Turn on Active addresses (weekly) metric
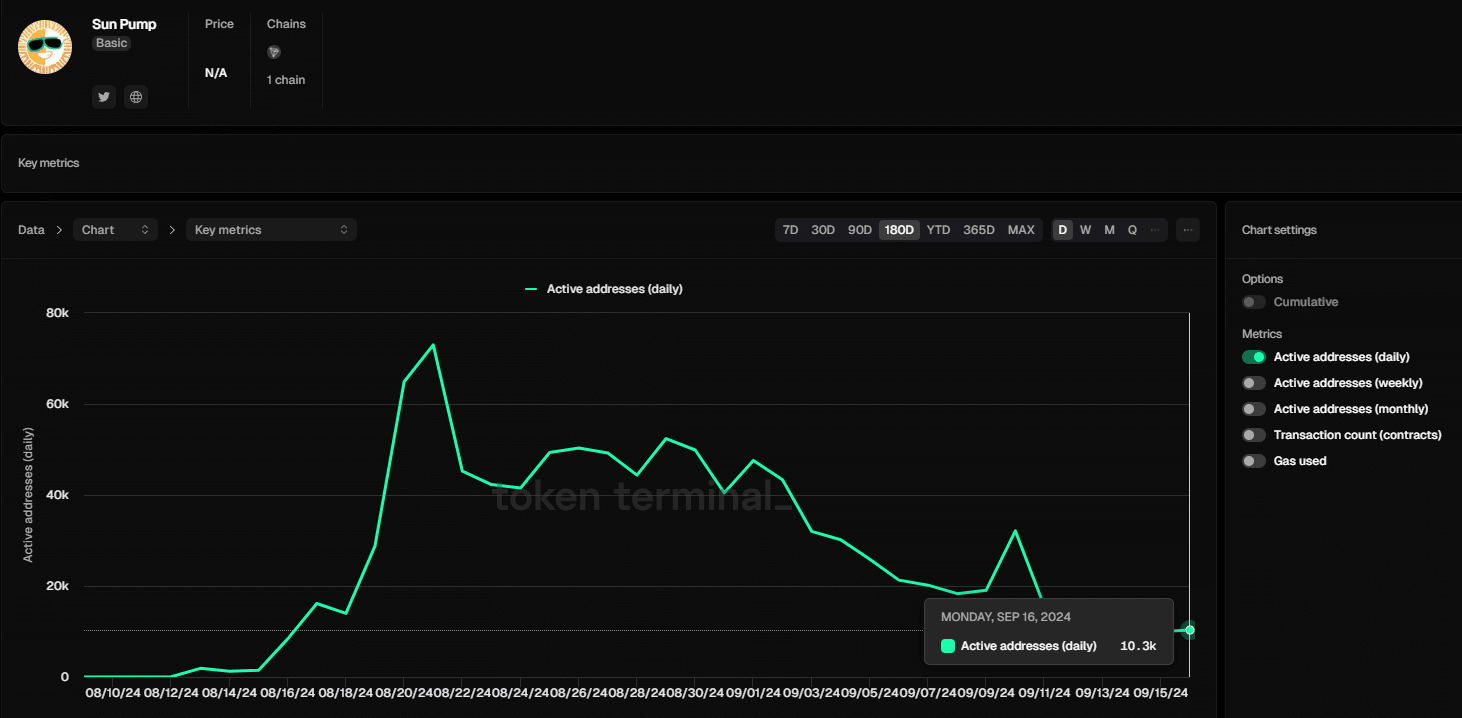This screenshot has height=718, width=1462. [x=1254, y=383]
